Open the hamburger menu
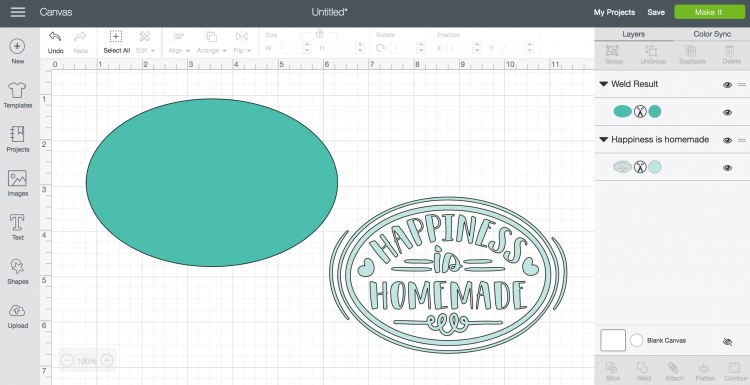Viewport: 750px width, 385px height. tap(18, 12)
